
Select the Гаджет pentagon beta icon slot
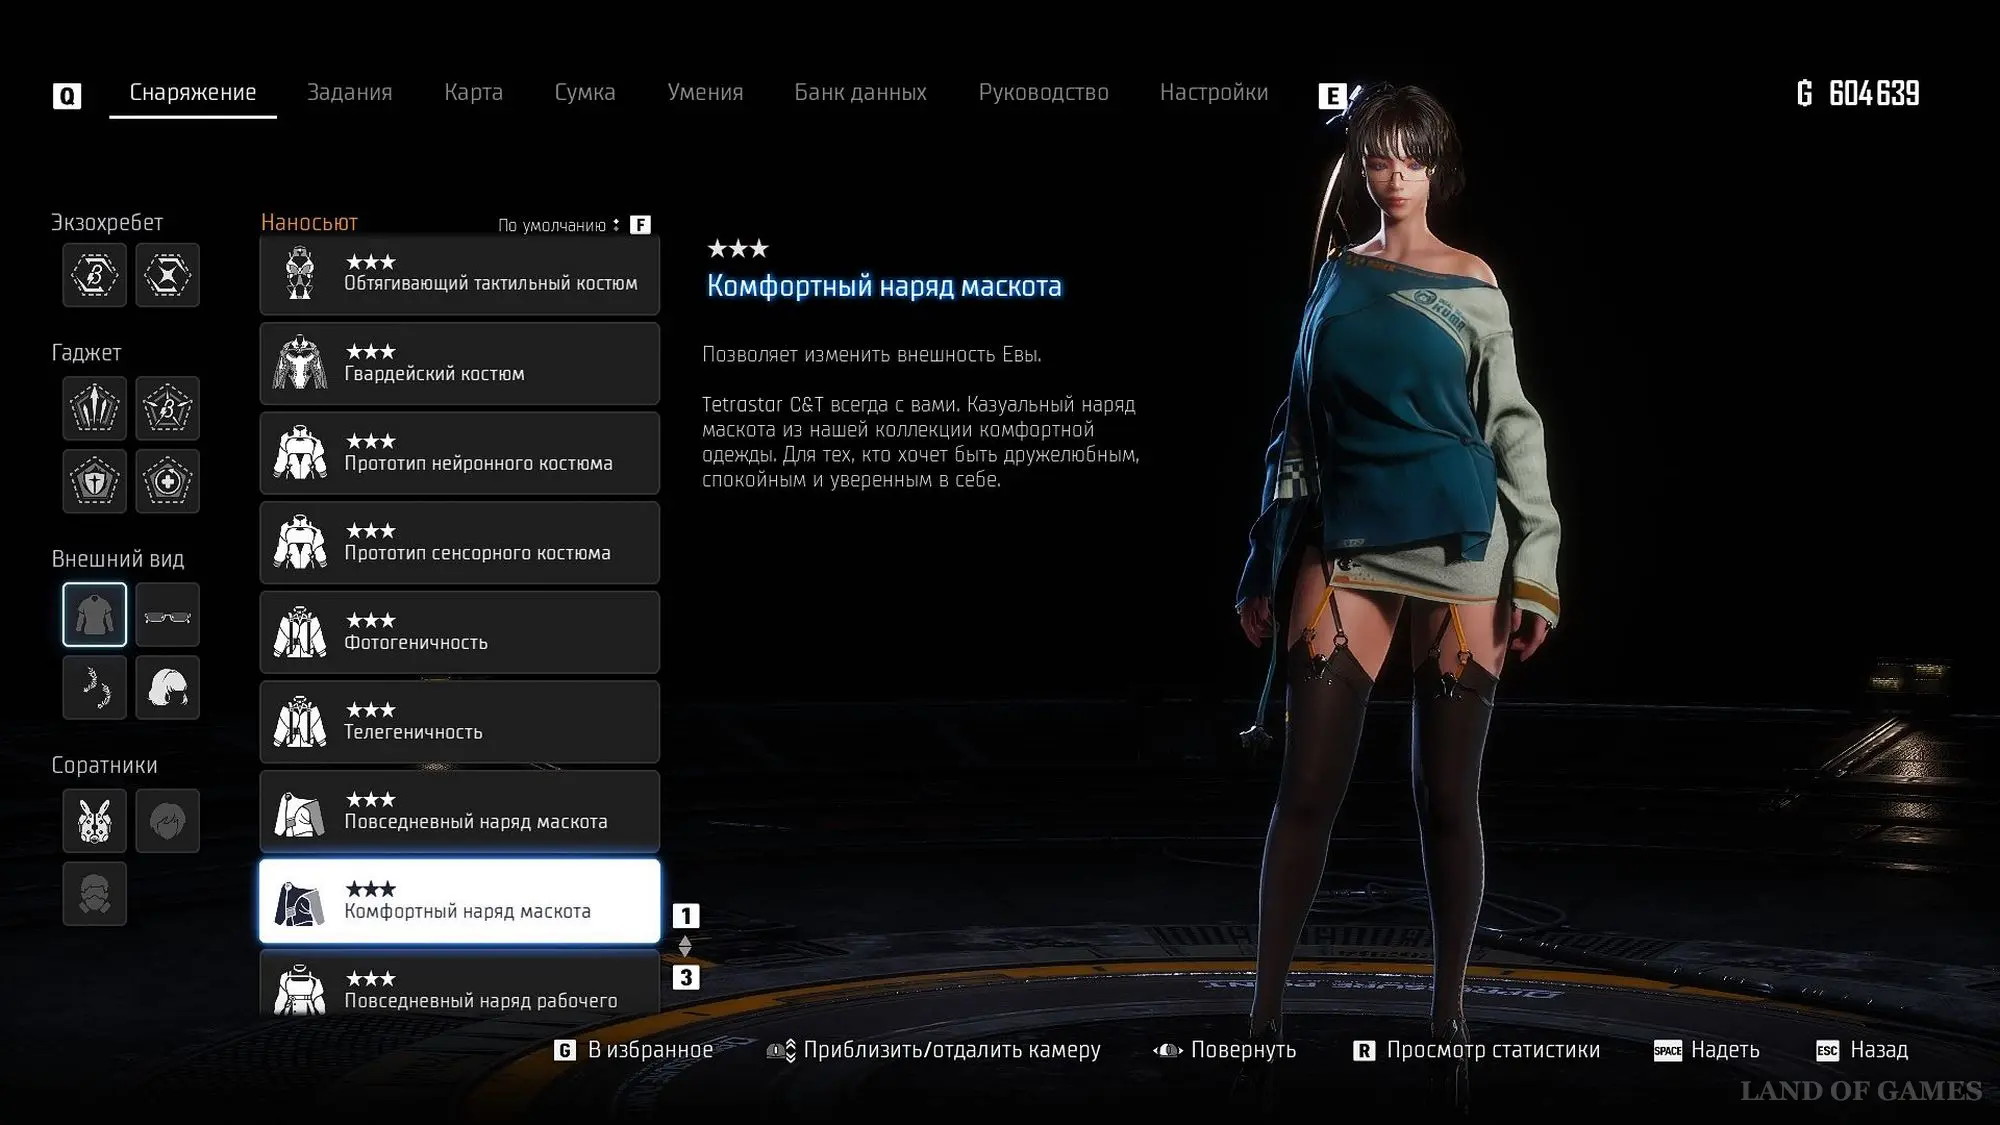point(167,408)
